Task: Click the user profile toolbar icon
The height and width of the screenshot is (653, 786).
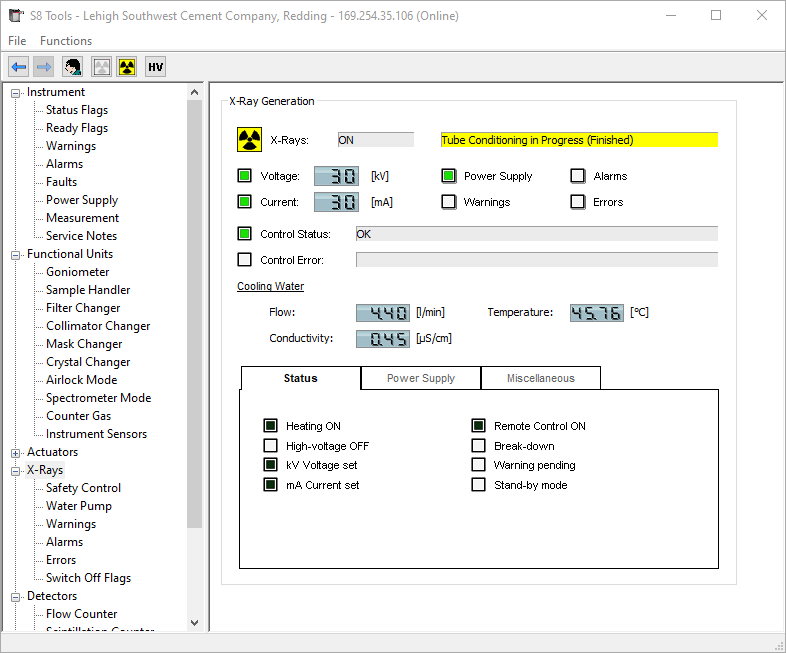Action: [x=73, y=67]
